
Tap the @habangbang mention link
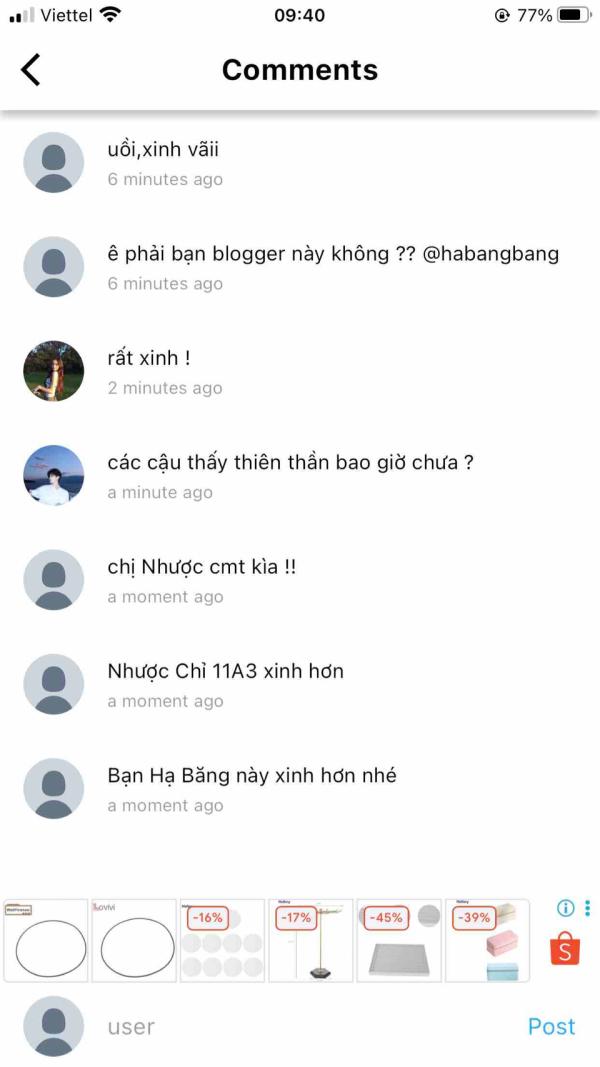pyautogui.click(x=490, y=254)
